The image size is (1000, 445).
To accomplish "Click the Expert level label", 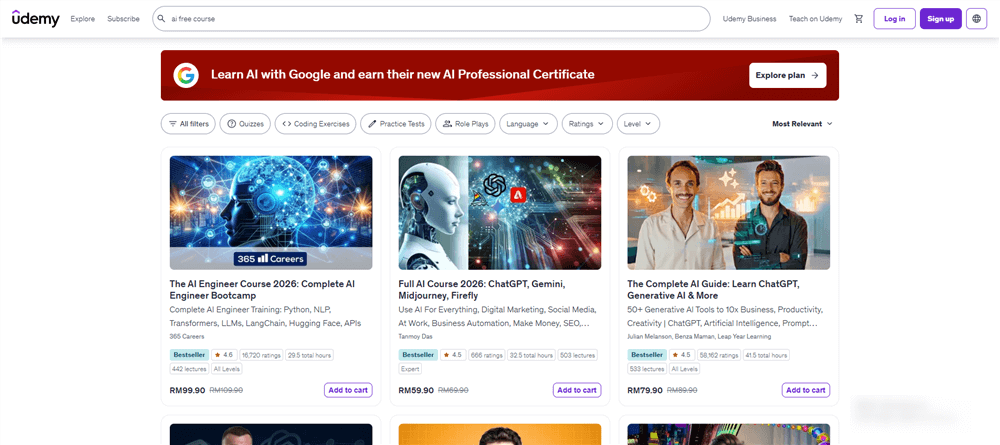I will pyautogui.click(x=409, y=368).
